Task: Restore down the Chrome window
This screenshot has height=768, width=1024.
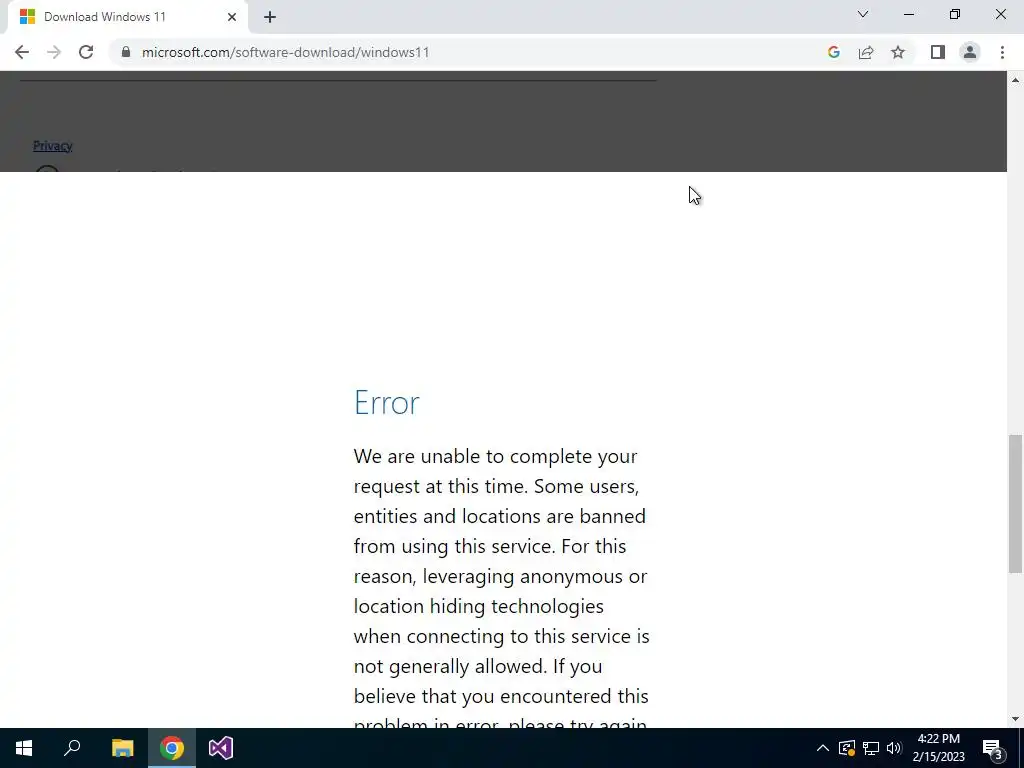Action: [x=955, y=14]
